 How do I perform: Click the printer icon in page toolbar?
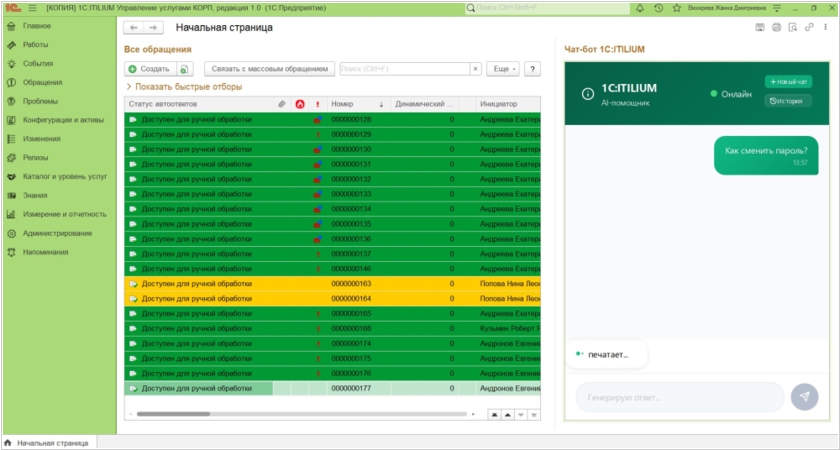pyautogui.click(x=776, y=27)
